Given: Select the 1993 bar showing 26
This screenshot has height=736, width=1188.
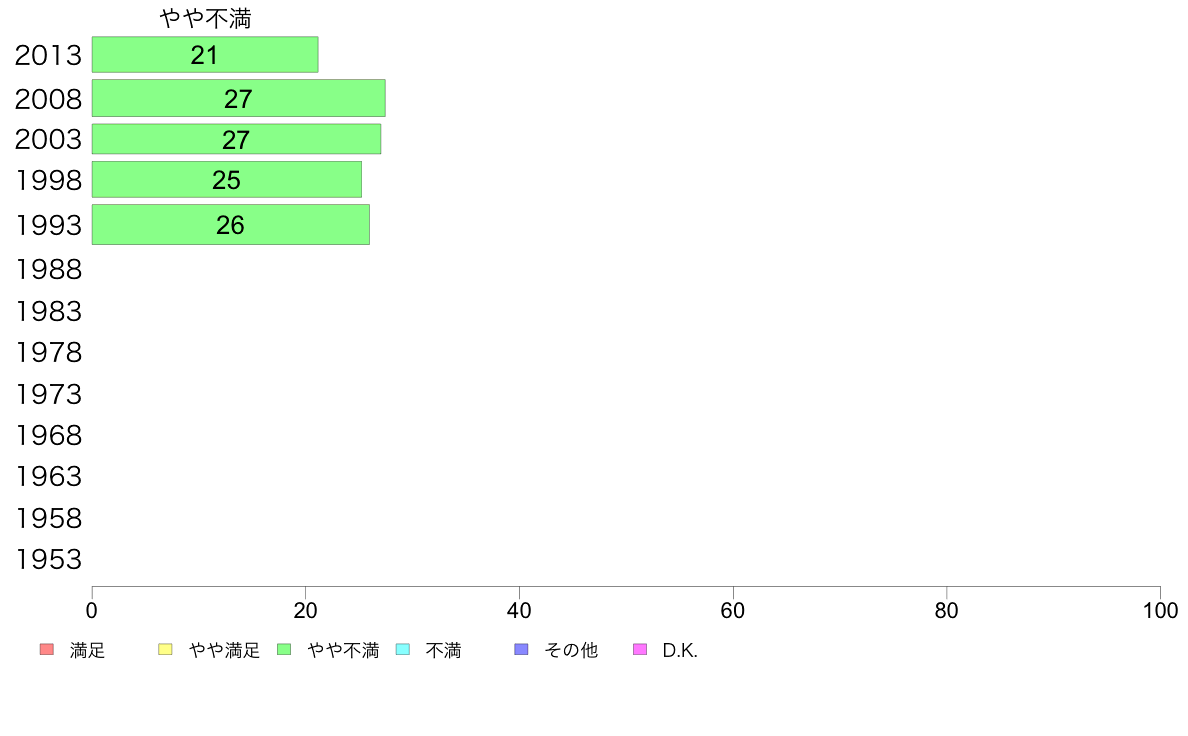Looking at the screenshot, I should point(230,224).
